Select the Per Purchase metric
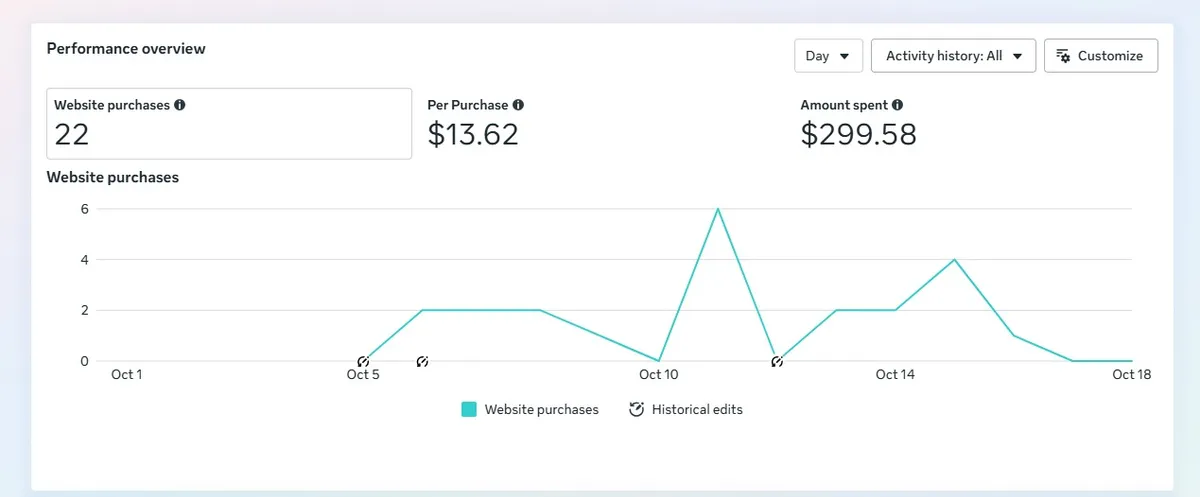The image size is (1200, 497). click(x=476, y=124)
